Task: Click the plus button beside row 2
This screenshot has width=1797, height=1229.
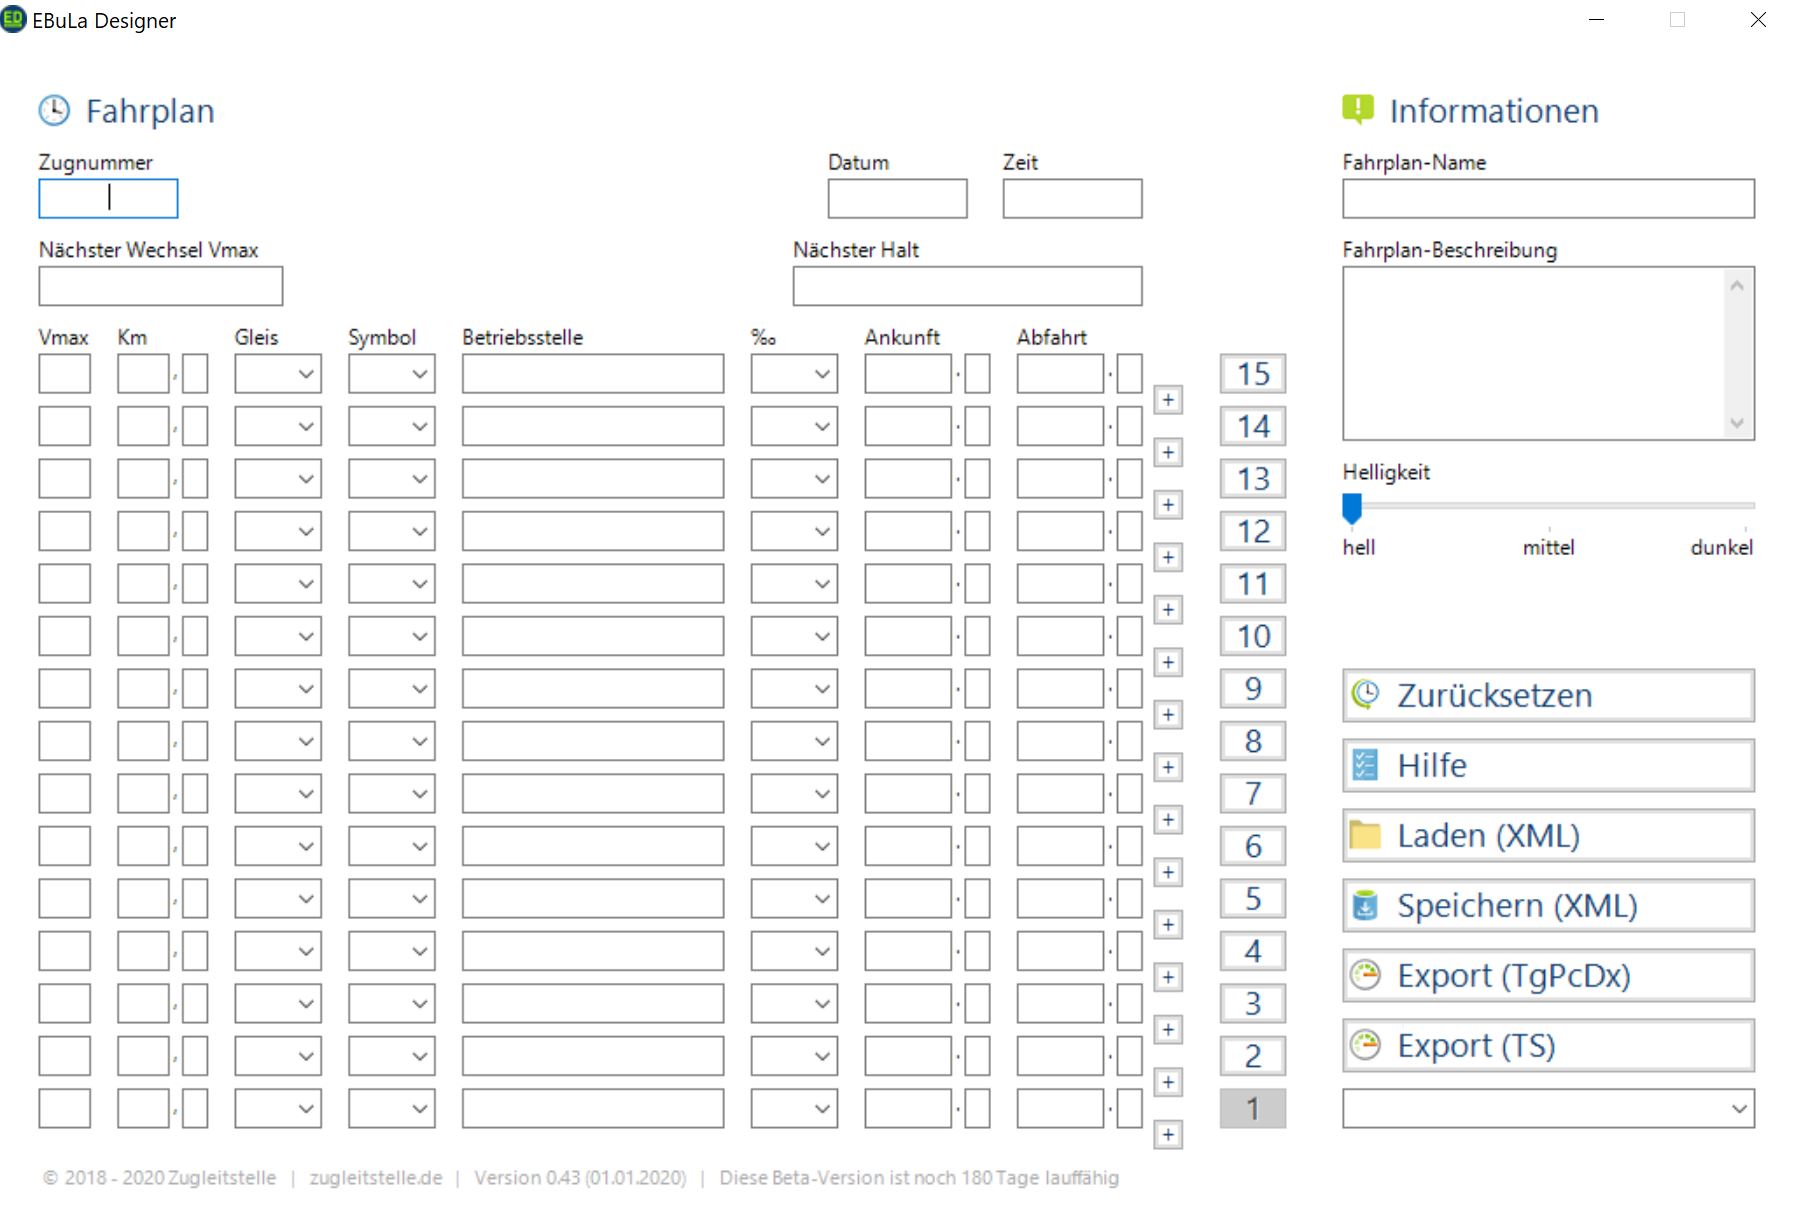Action: pos(1167,1082)
